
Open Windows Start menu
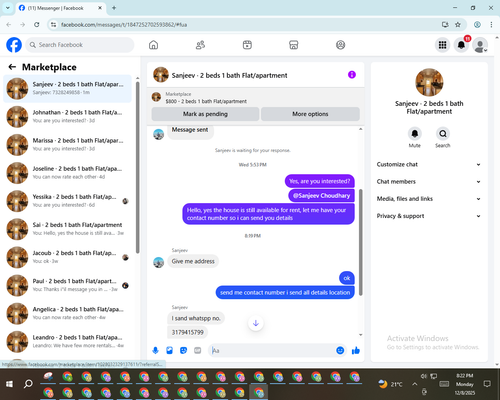(x=9, y=384)
